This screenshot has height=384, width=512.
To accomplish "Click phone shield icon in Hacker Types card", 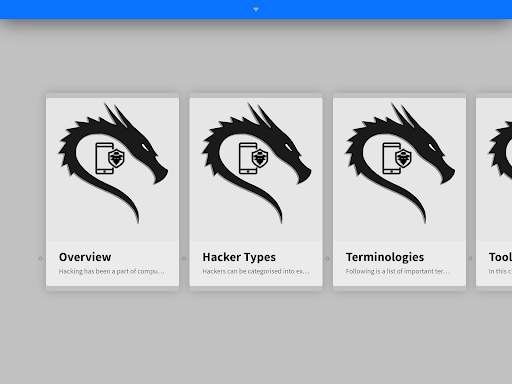I will (253, 158).
